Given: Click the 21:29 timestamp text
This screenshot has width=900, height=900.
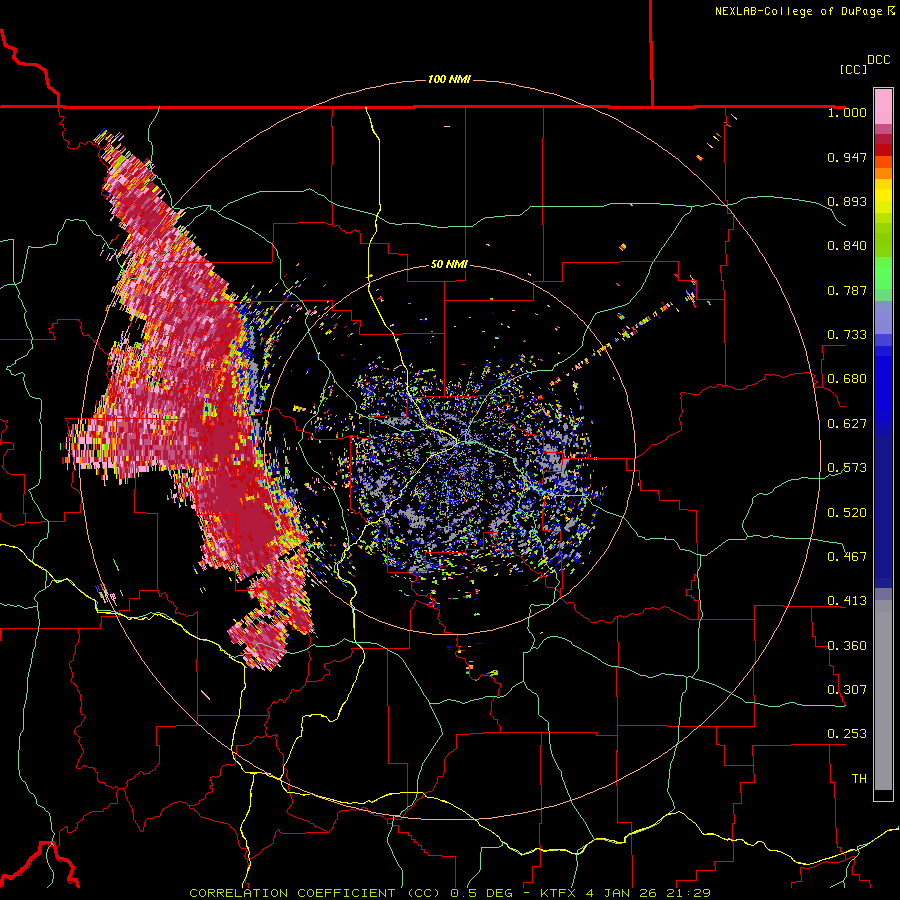Looking at the screenshot, I should pos(688,893).
